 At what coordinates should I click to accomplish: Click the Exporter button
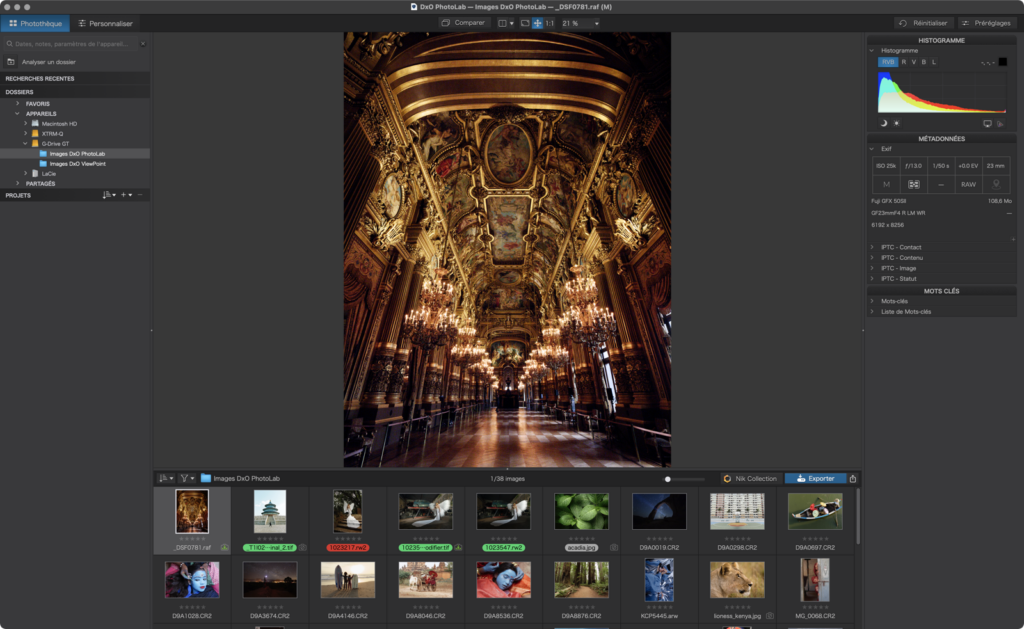point(815,479)
